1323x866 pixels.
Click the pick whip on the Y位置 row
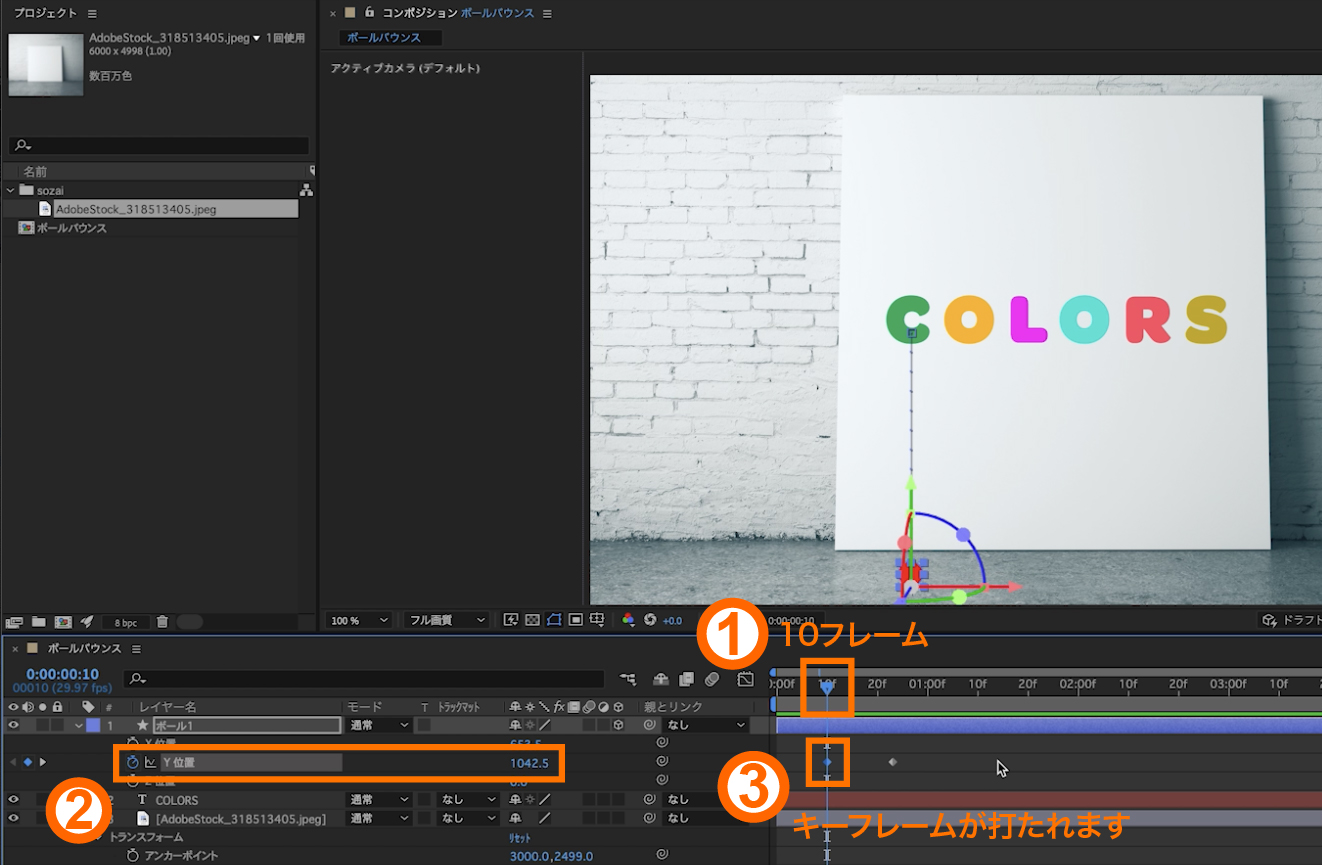click(661, 762)
